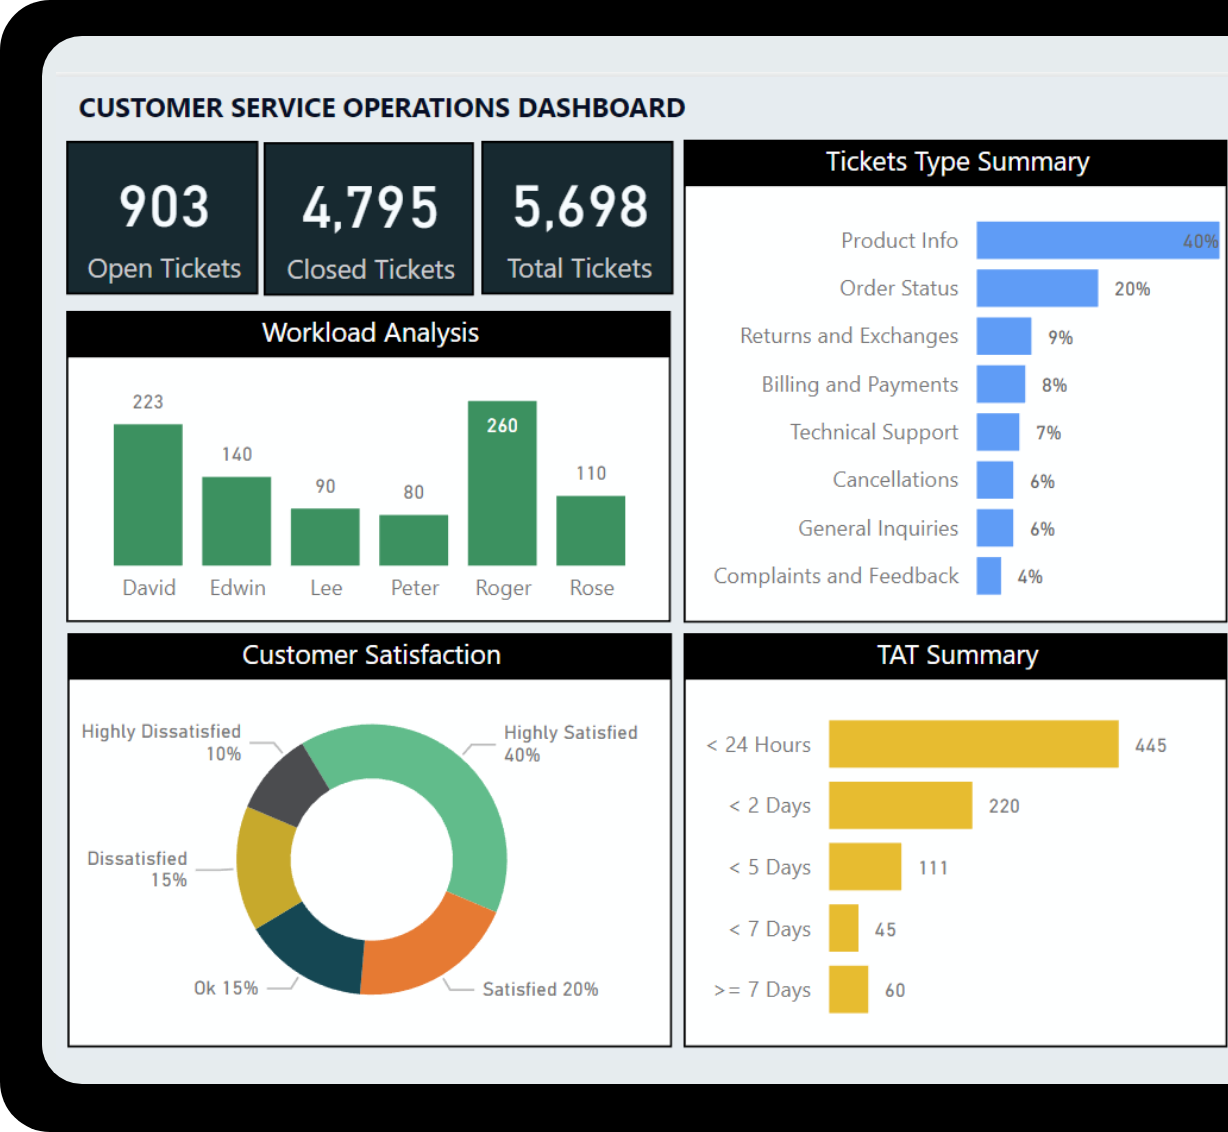Select the Order Status bar

(x=1037, y=288)
